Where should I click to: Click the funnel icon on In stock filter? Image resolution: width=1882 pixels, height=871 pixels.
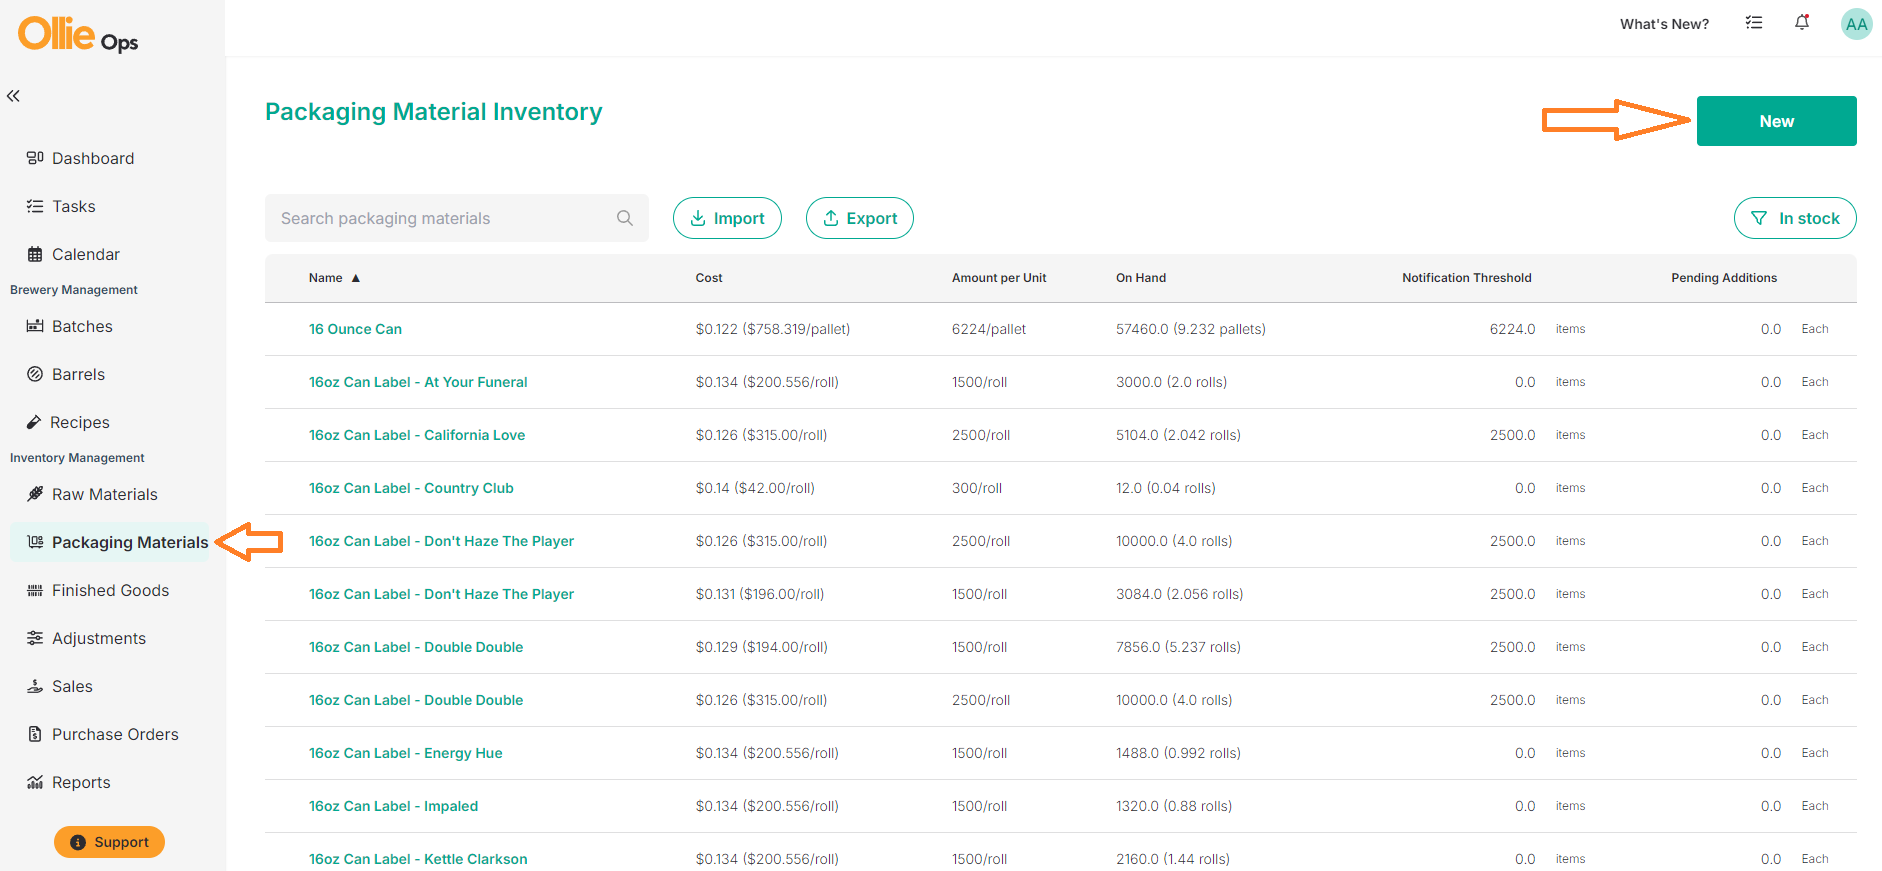coord(1759,218)
